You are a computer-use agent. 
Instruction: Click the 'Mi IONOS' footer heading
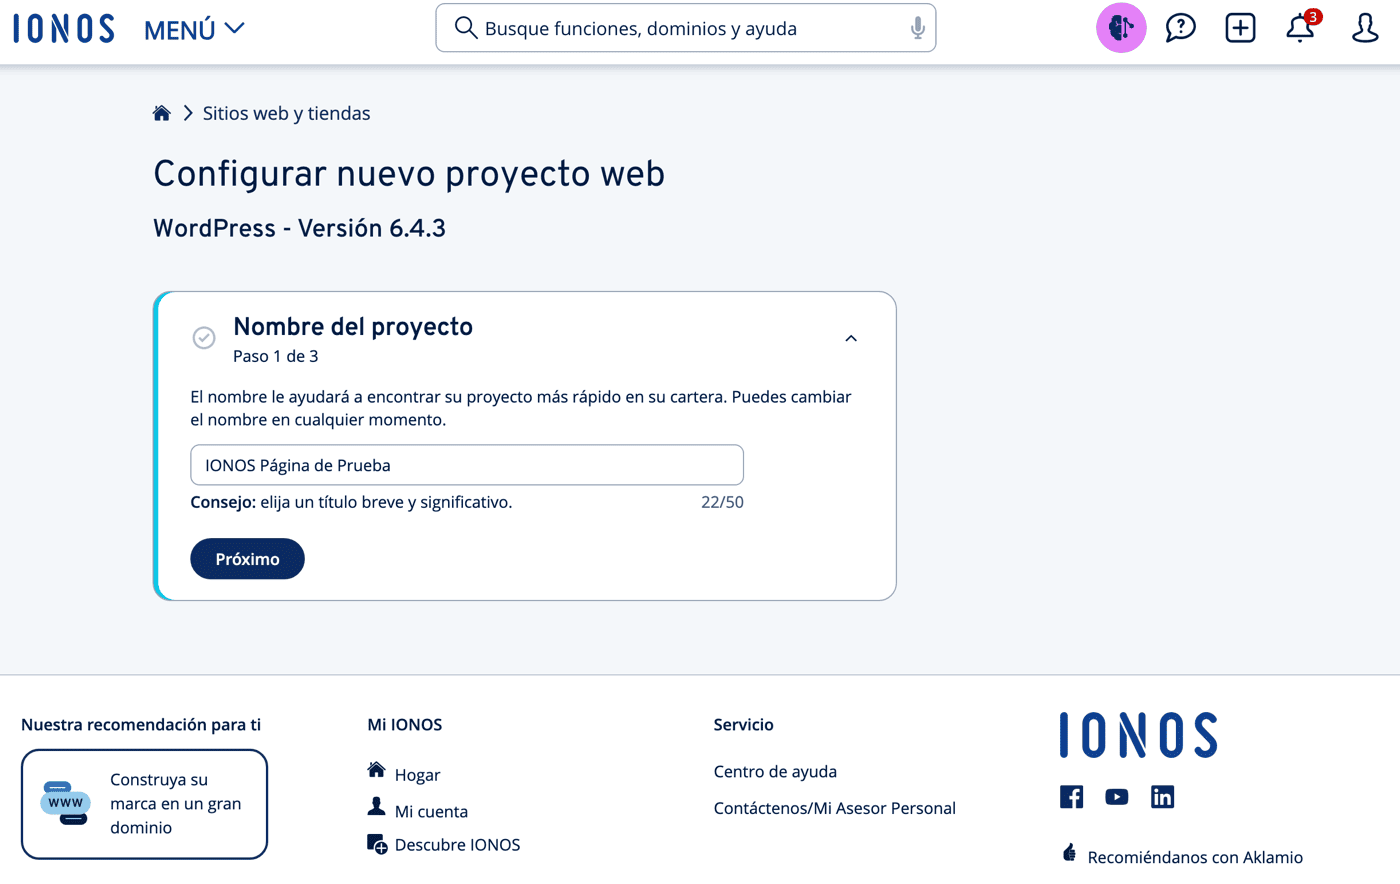[405, 725]
